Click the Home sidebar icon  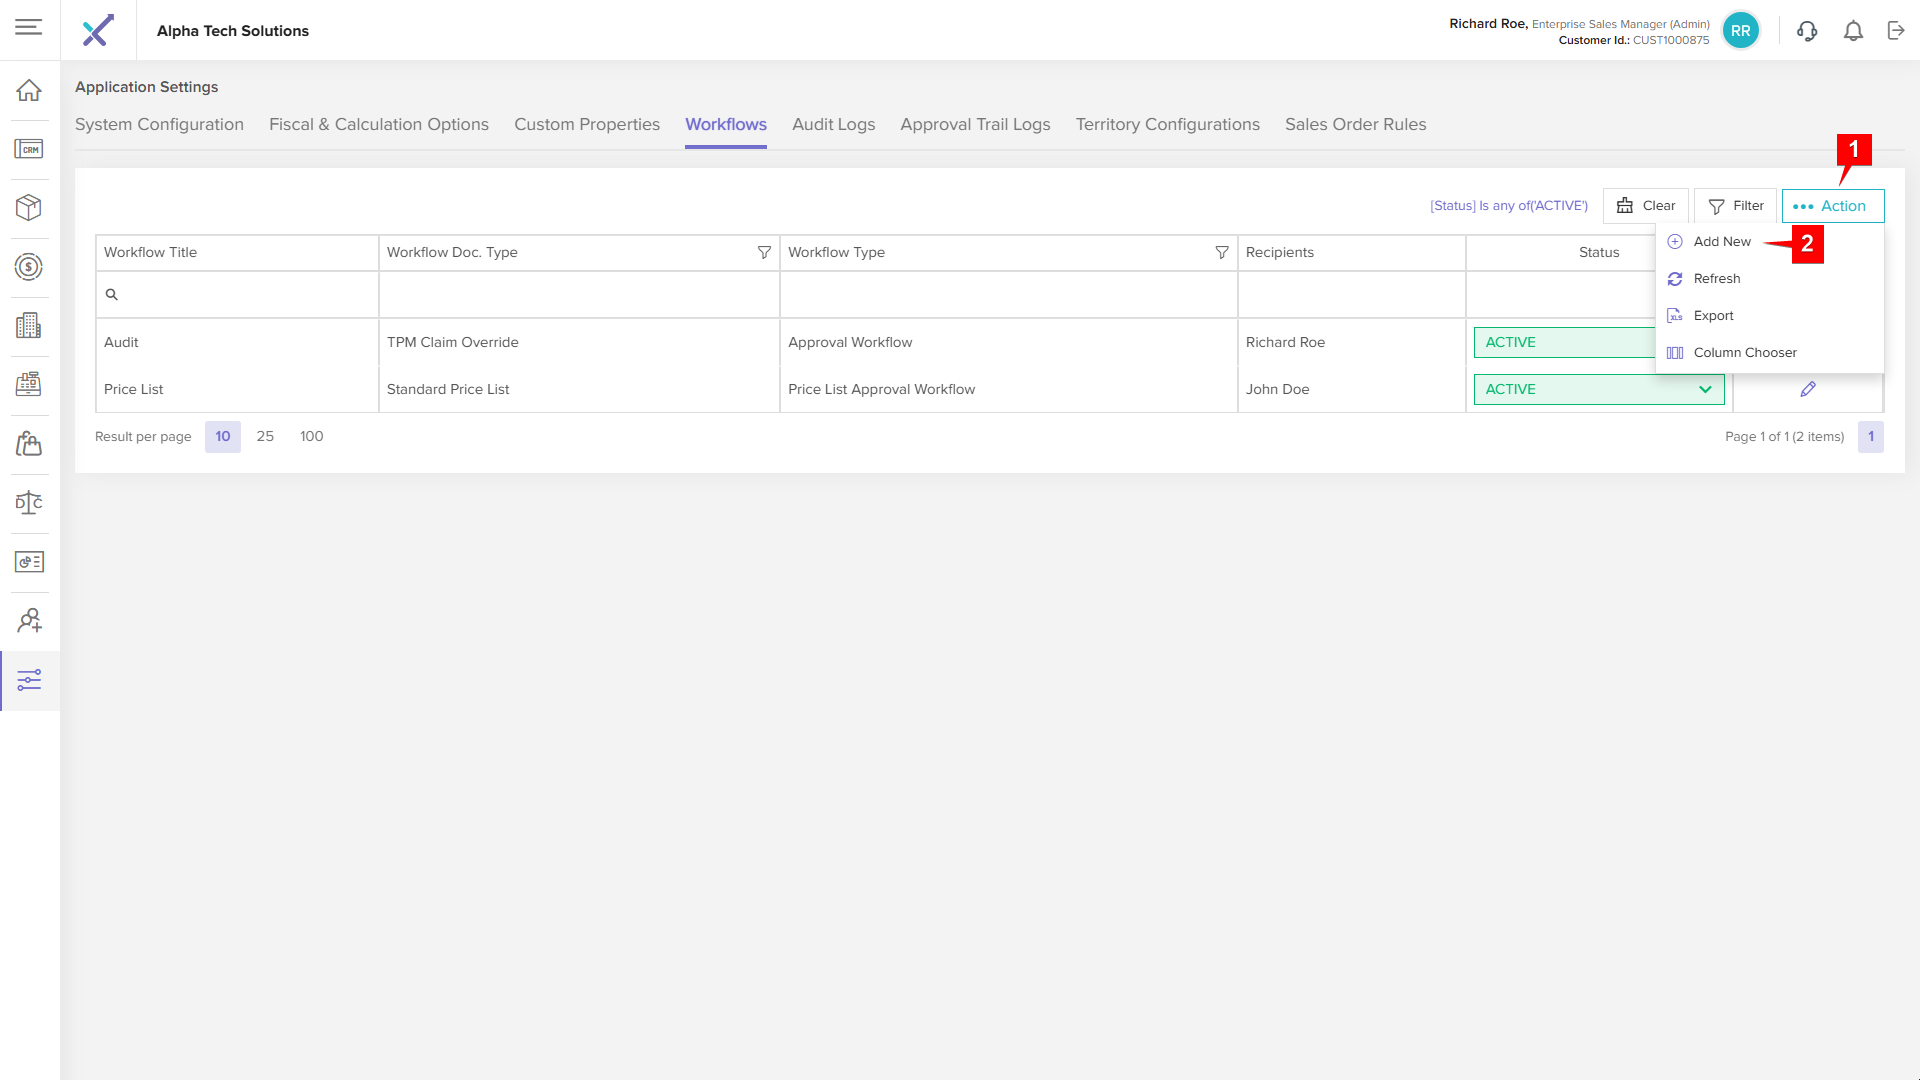coord(29,90)
